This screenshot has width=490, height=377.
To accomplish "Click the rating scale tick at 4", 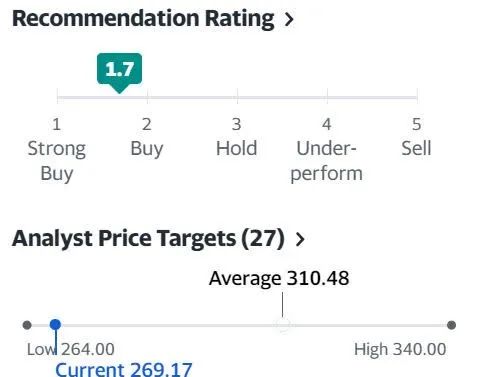I will (327, 97).
